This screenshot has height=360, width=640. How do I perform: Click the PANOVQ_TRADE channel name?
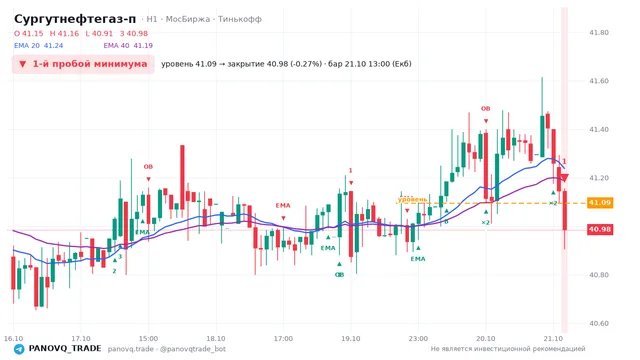[65, 349]
